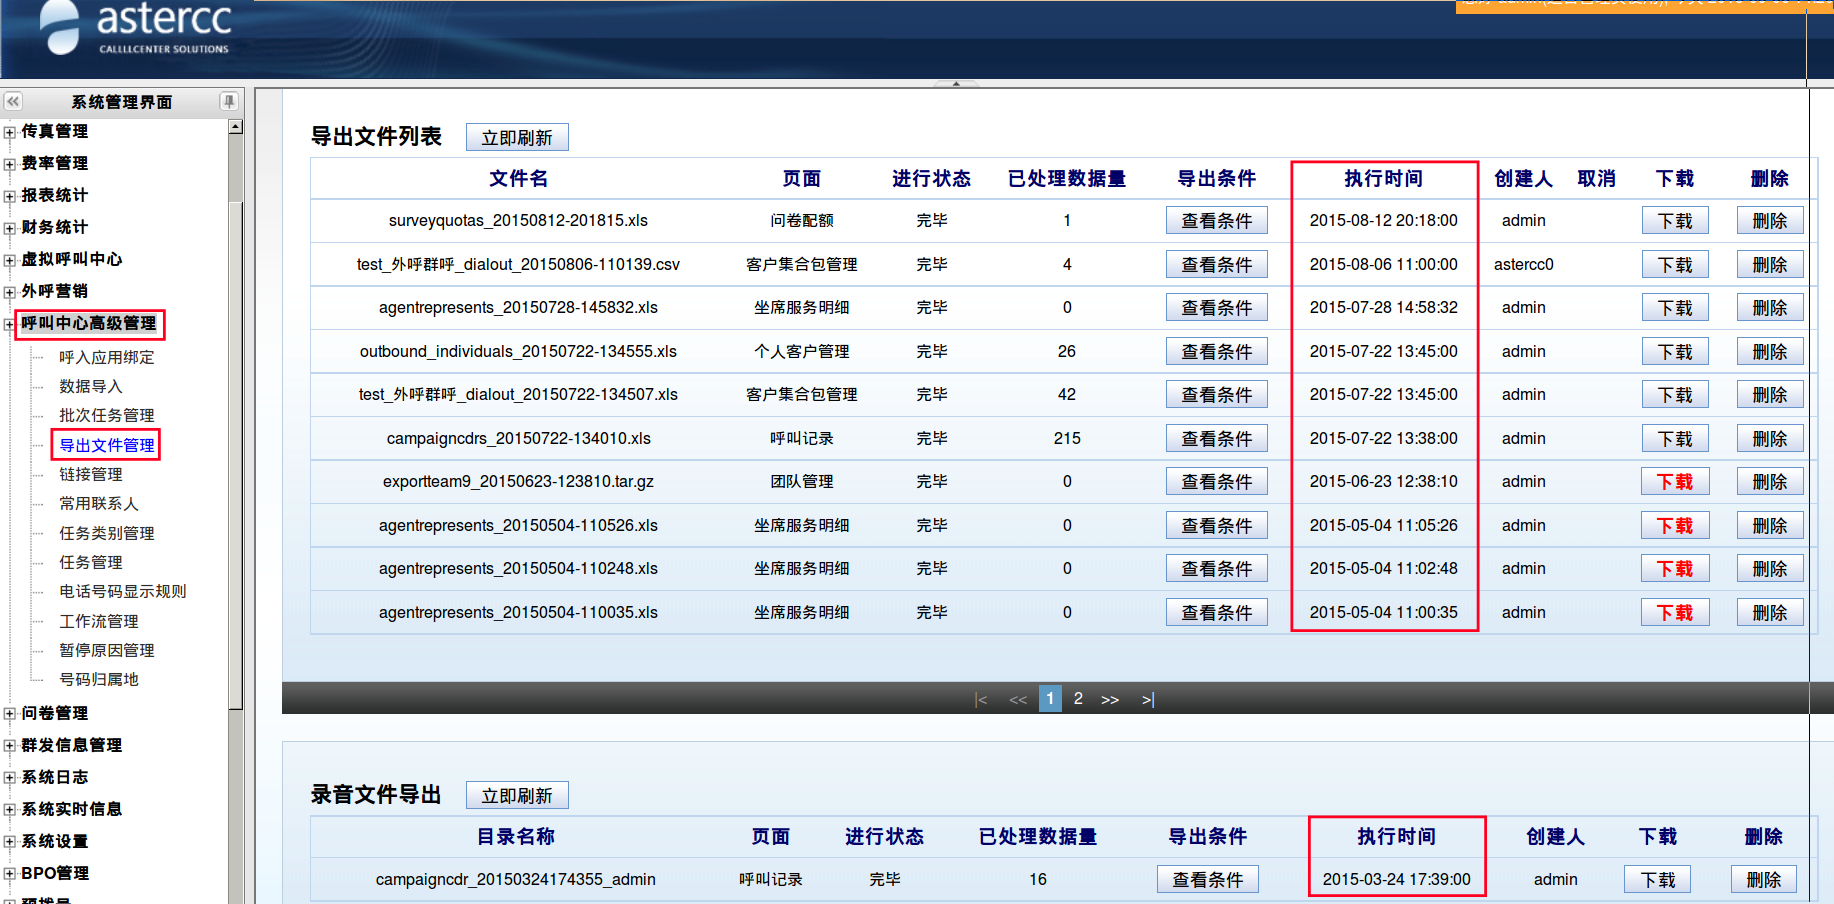The width and height of the screenshot is (1834, 904).
Task: Click the pin icon in sidebar header
Action: 229,101
